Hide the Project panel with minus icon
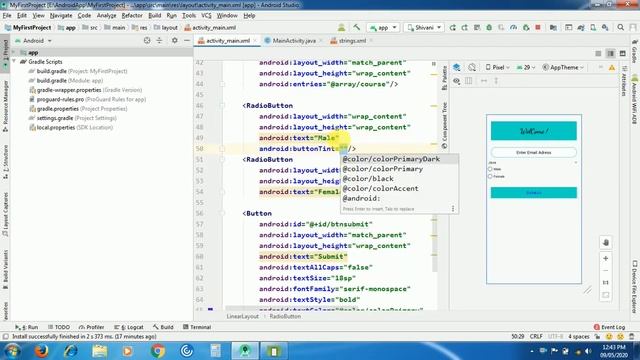 pyautogui.click(x=187, y=40)
